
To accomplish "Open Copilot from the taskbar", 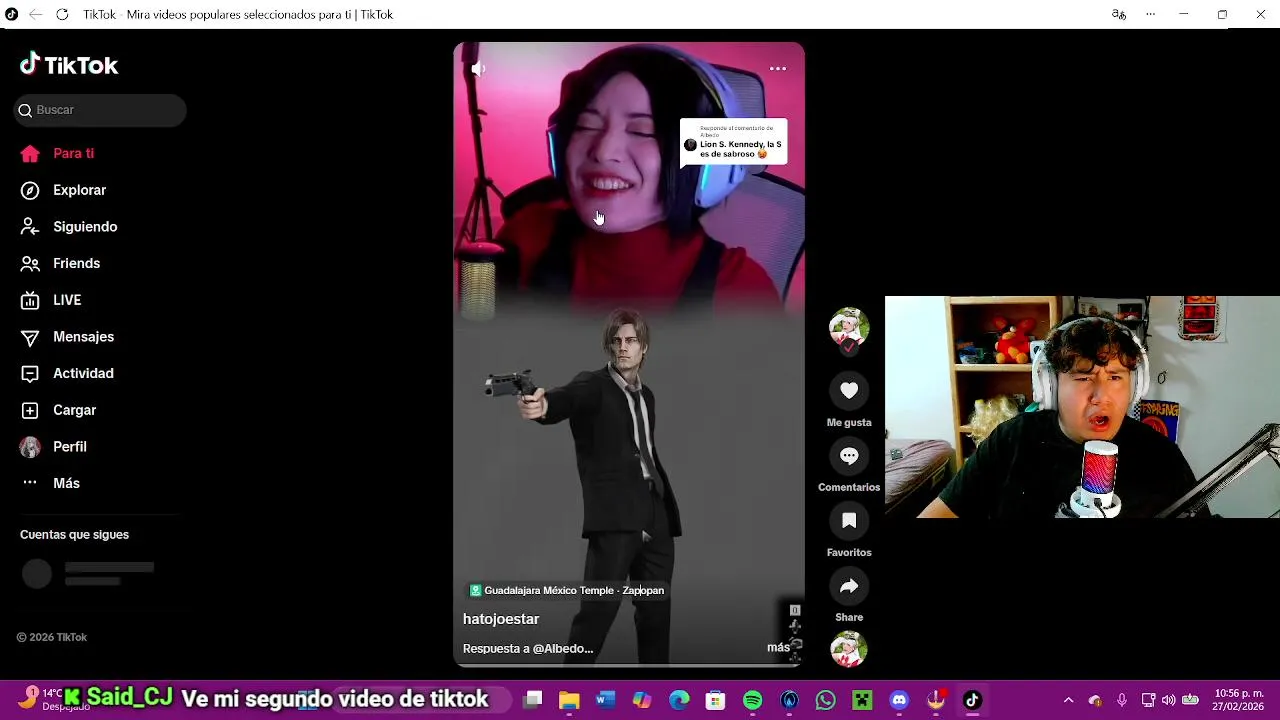I will tap(642, 700).
